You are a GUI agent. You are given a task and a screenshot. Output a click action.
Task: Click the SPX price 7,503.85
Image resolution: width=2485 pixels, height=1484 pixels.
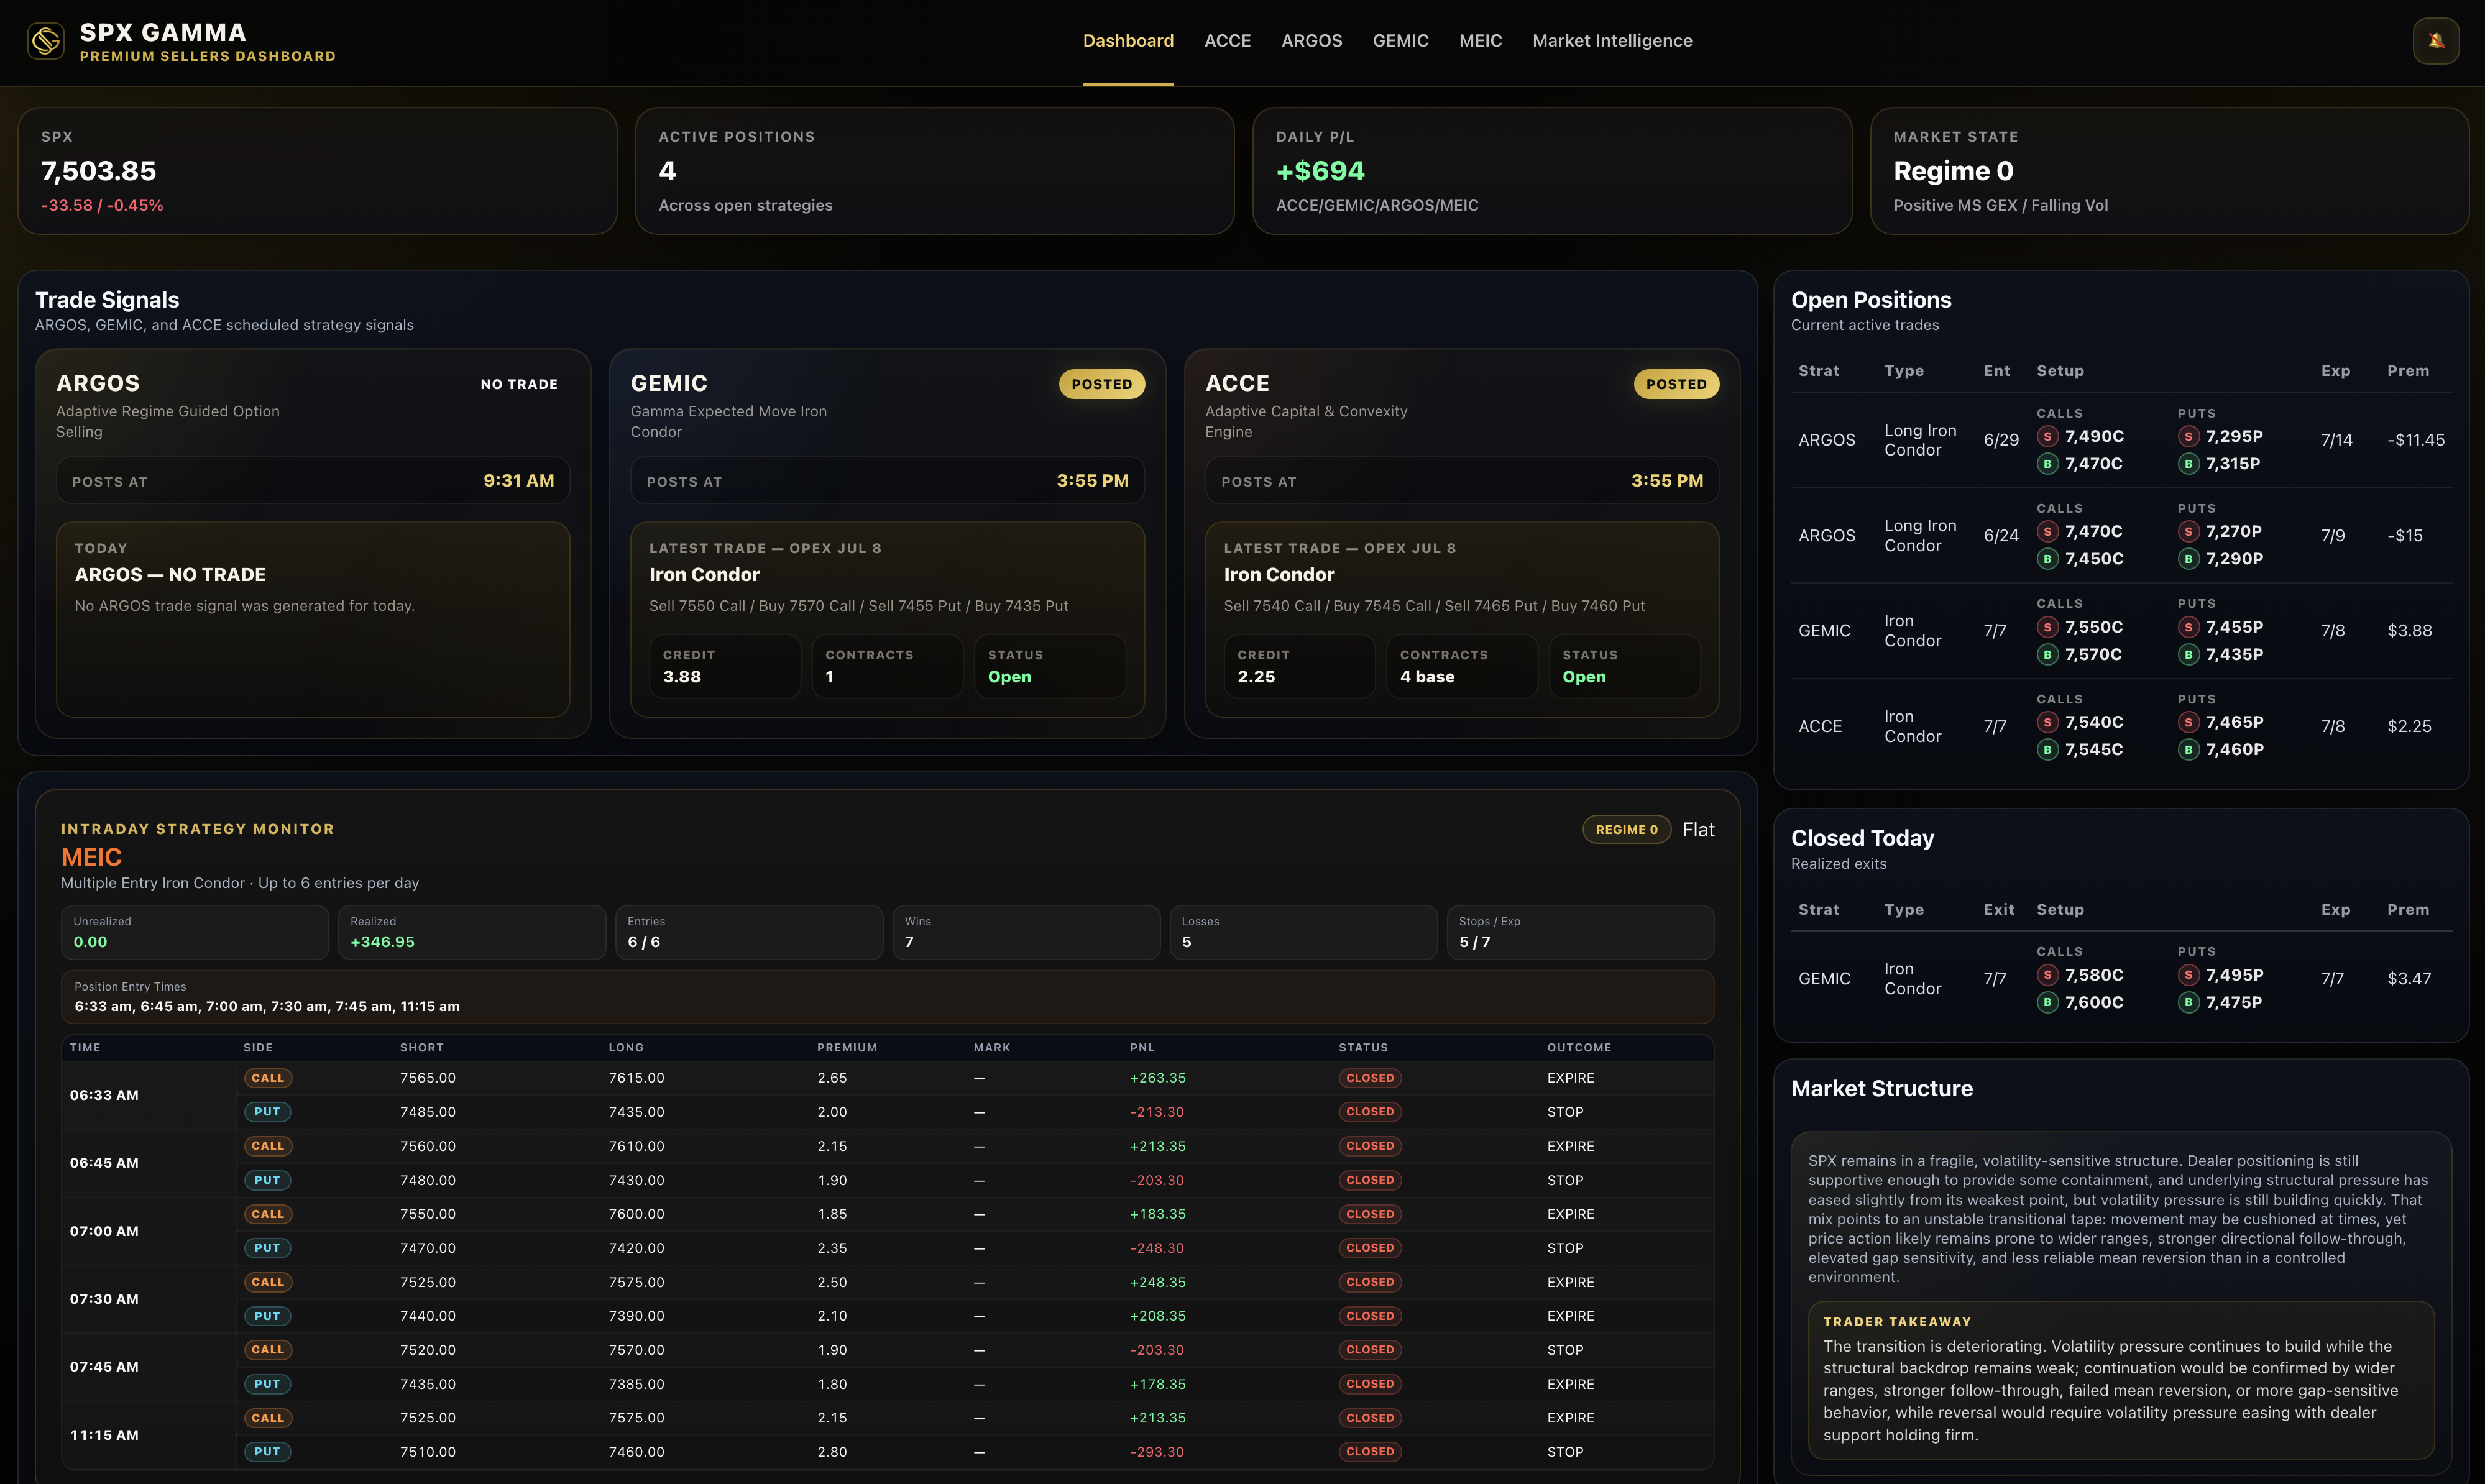pos(98,171)
